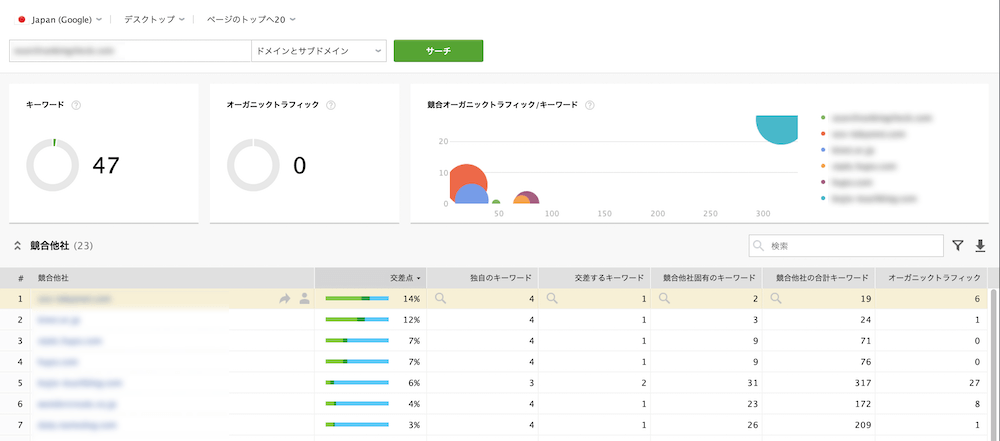1000x441 pixels.
Task: Click the organic traffic donut chart showing 0
Action: coord(253,165)
